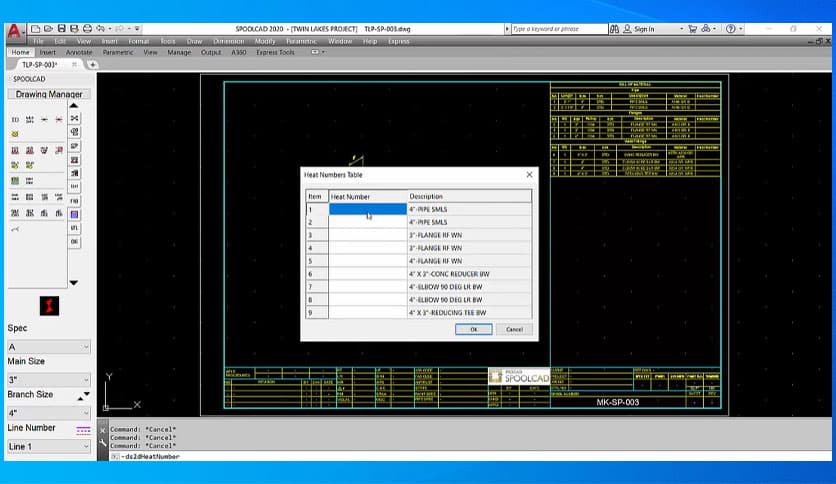Viewport: 836px width, 484px height.
Task: Click the Help question mark icon
Action: tap(730, 29)
